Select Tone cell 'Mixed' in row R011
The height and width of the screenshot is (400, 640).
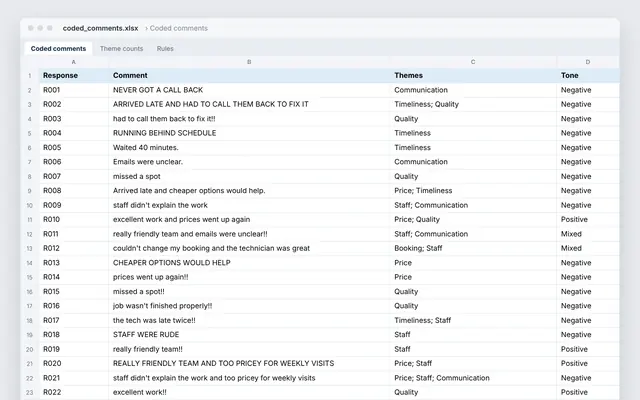pos(588,234)
